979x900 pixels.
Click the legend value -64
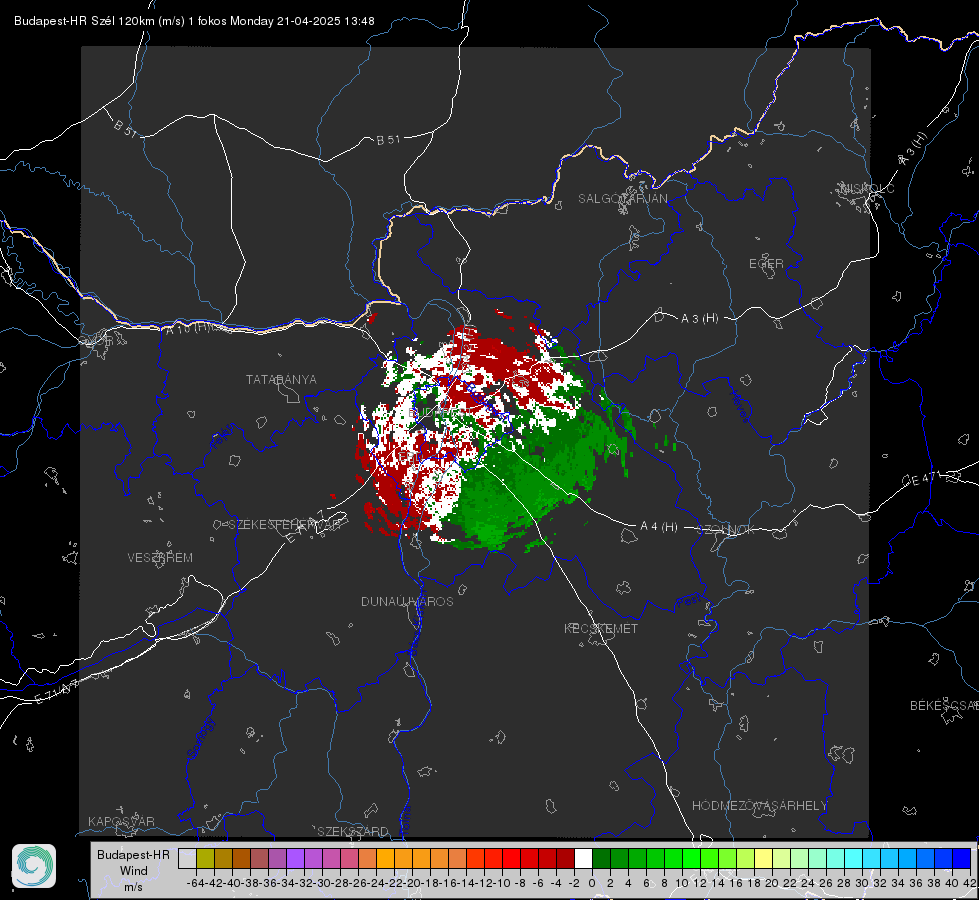click(x=196, y=883)
